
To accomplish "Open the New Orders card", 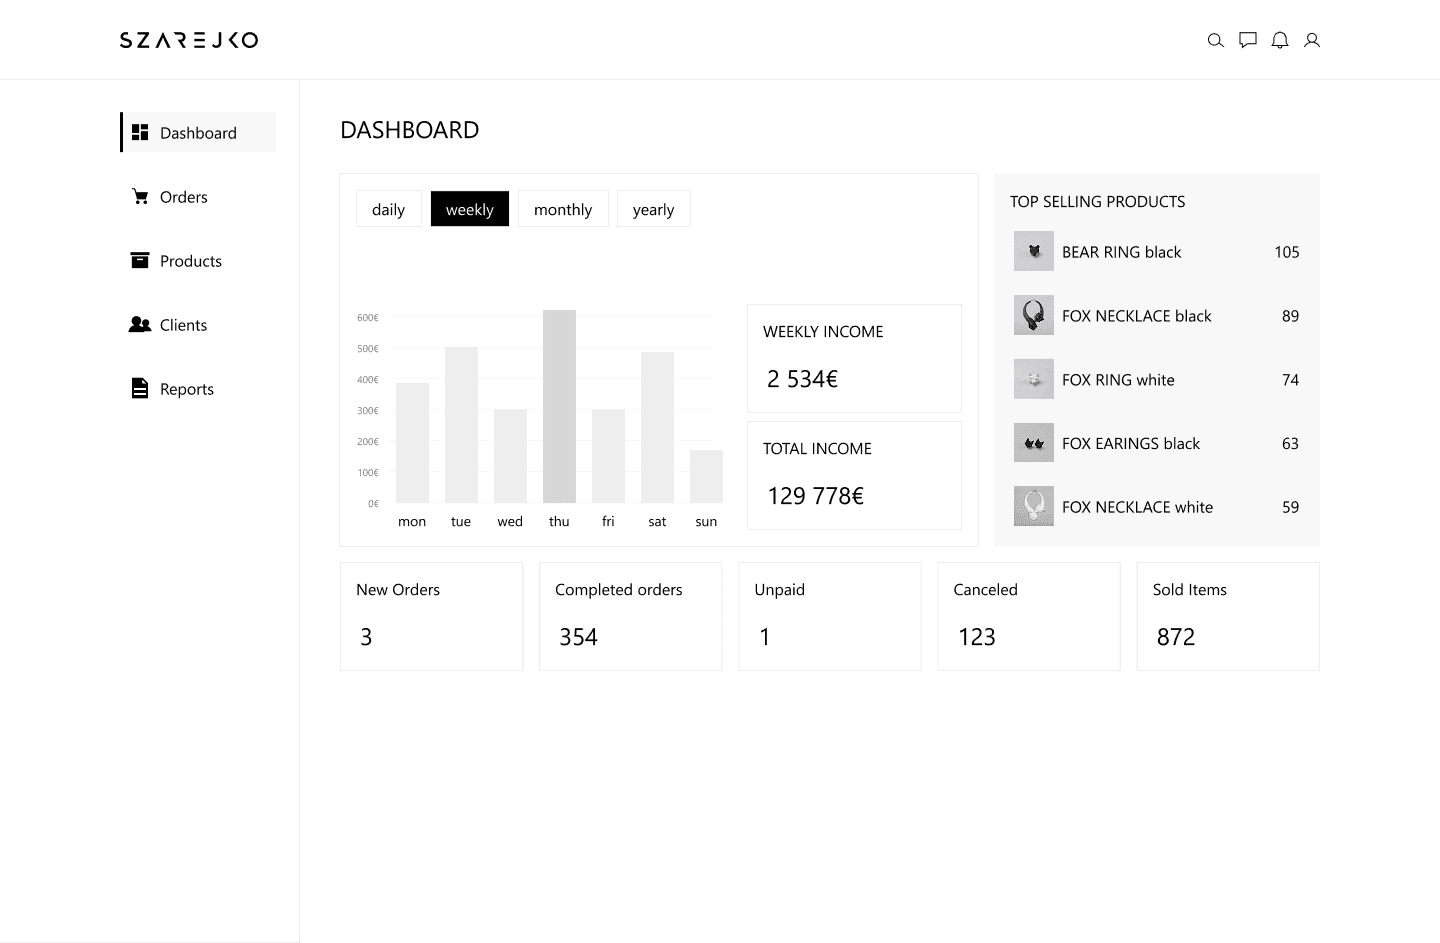I will pyautogui.click(x=431, y=616).
